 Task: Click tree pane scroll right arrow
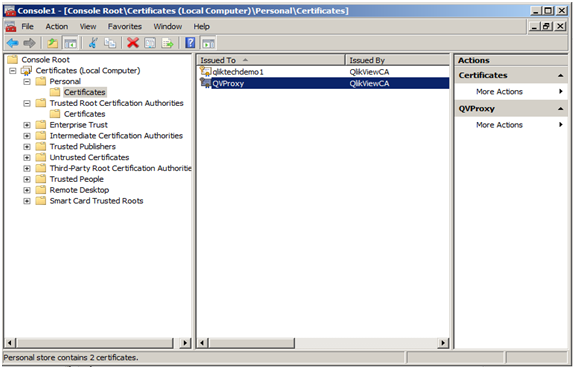186,343
